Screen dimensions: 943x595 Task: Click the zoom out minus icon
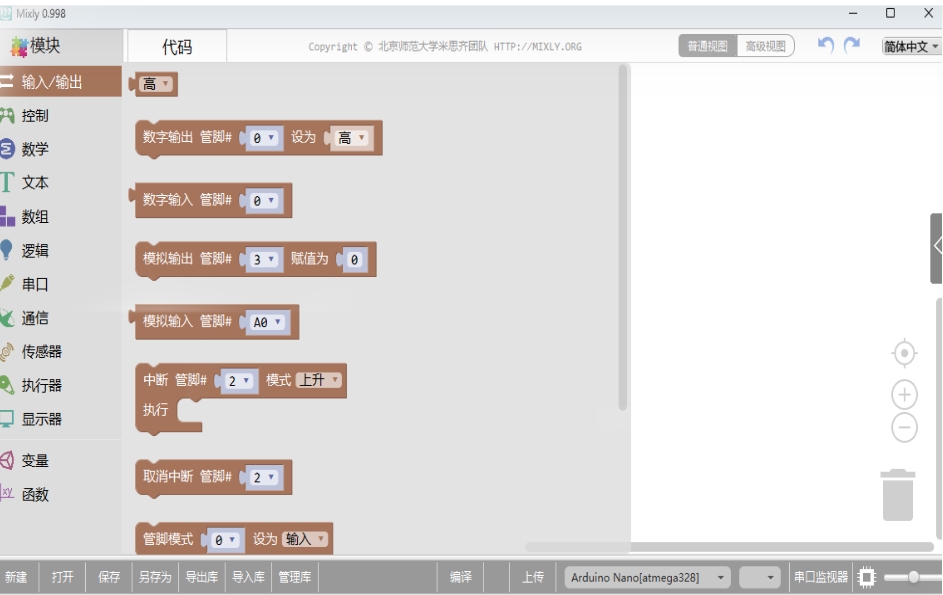click(x=904, y=428)
